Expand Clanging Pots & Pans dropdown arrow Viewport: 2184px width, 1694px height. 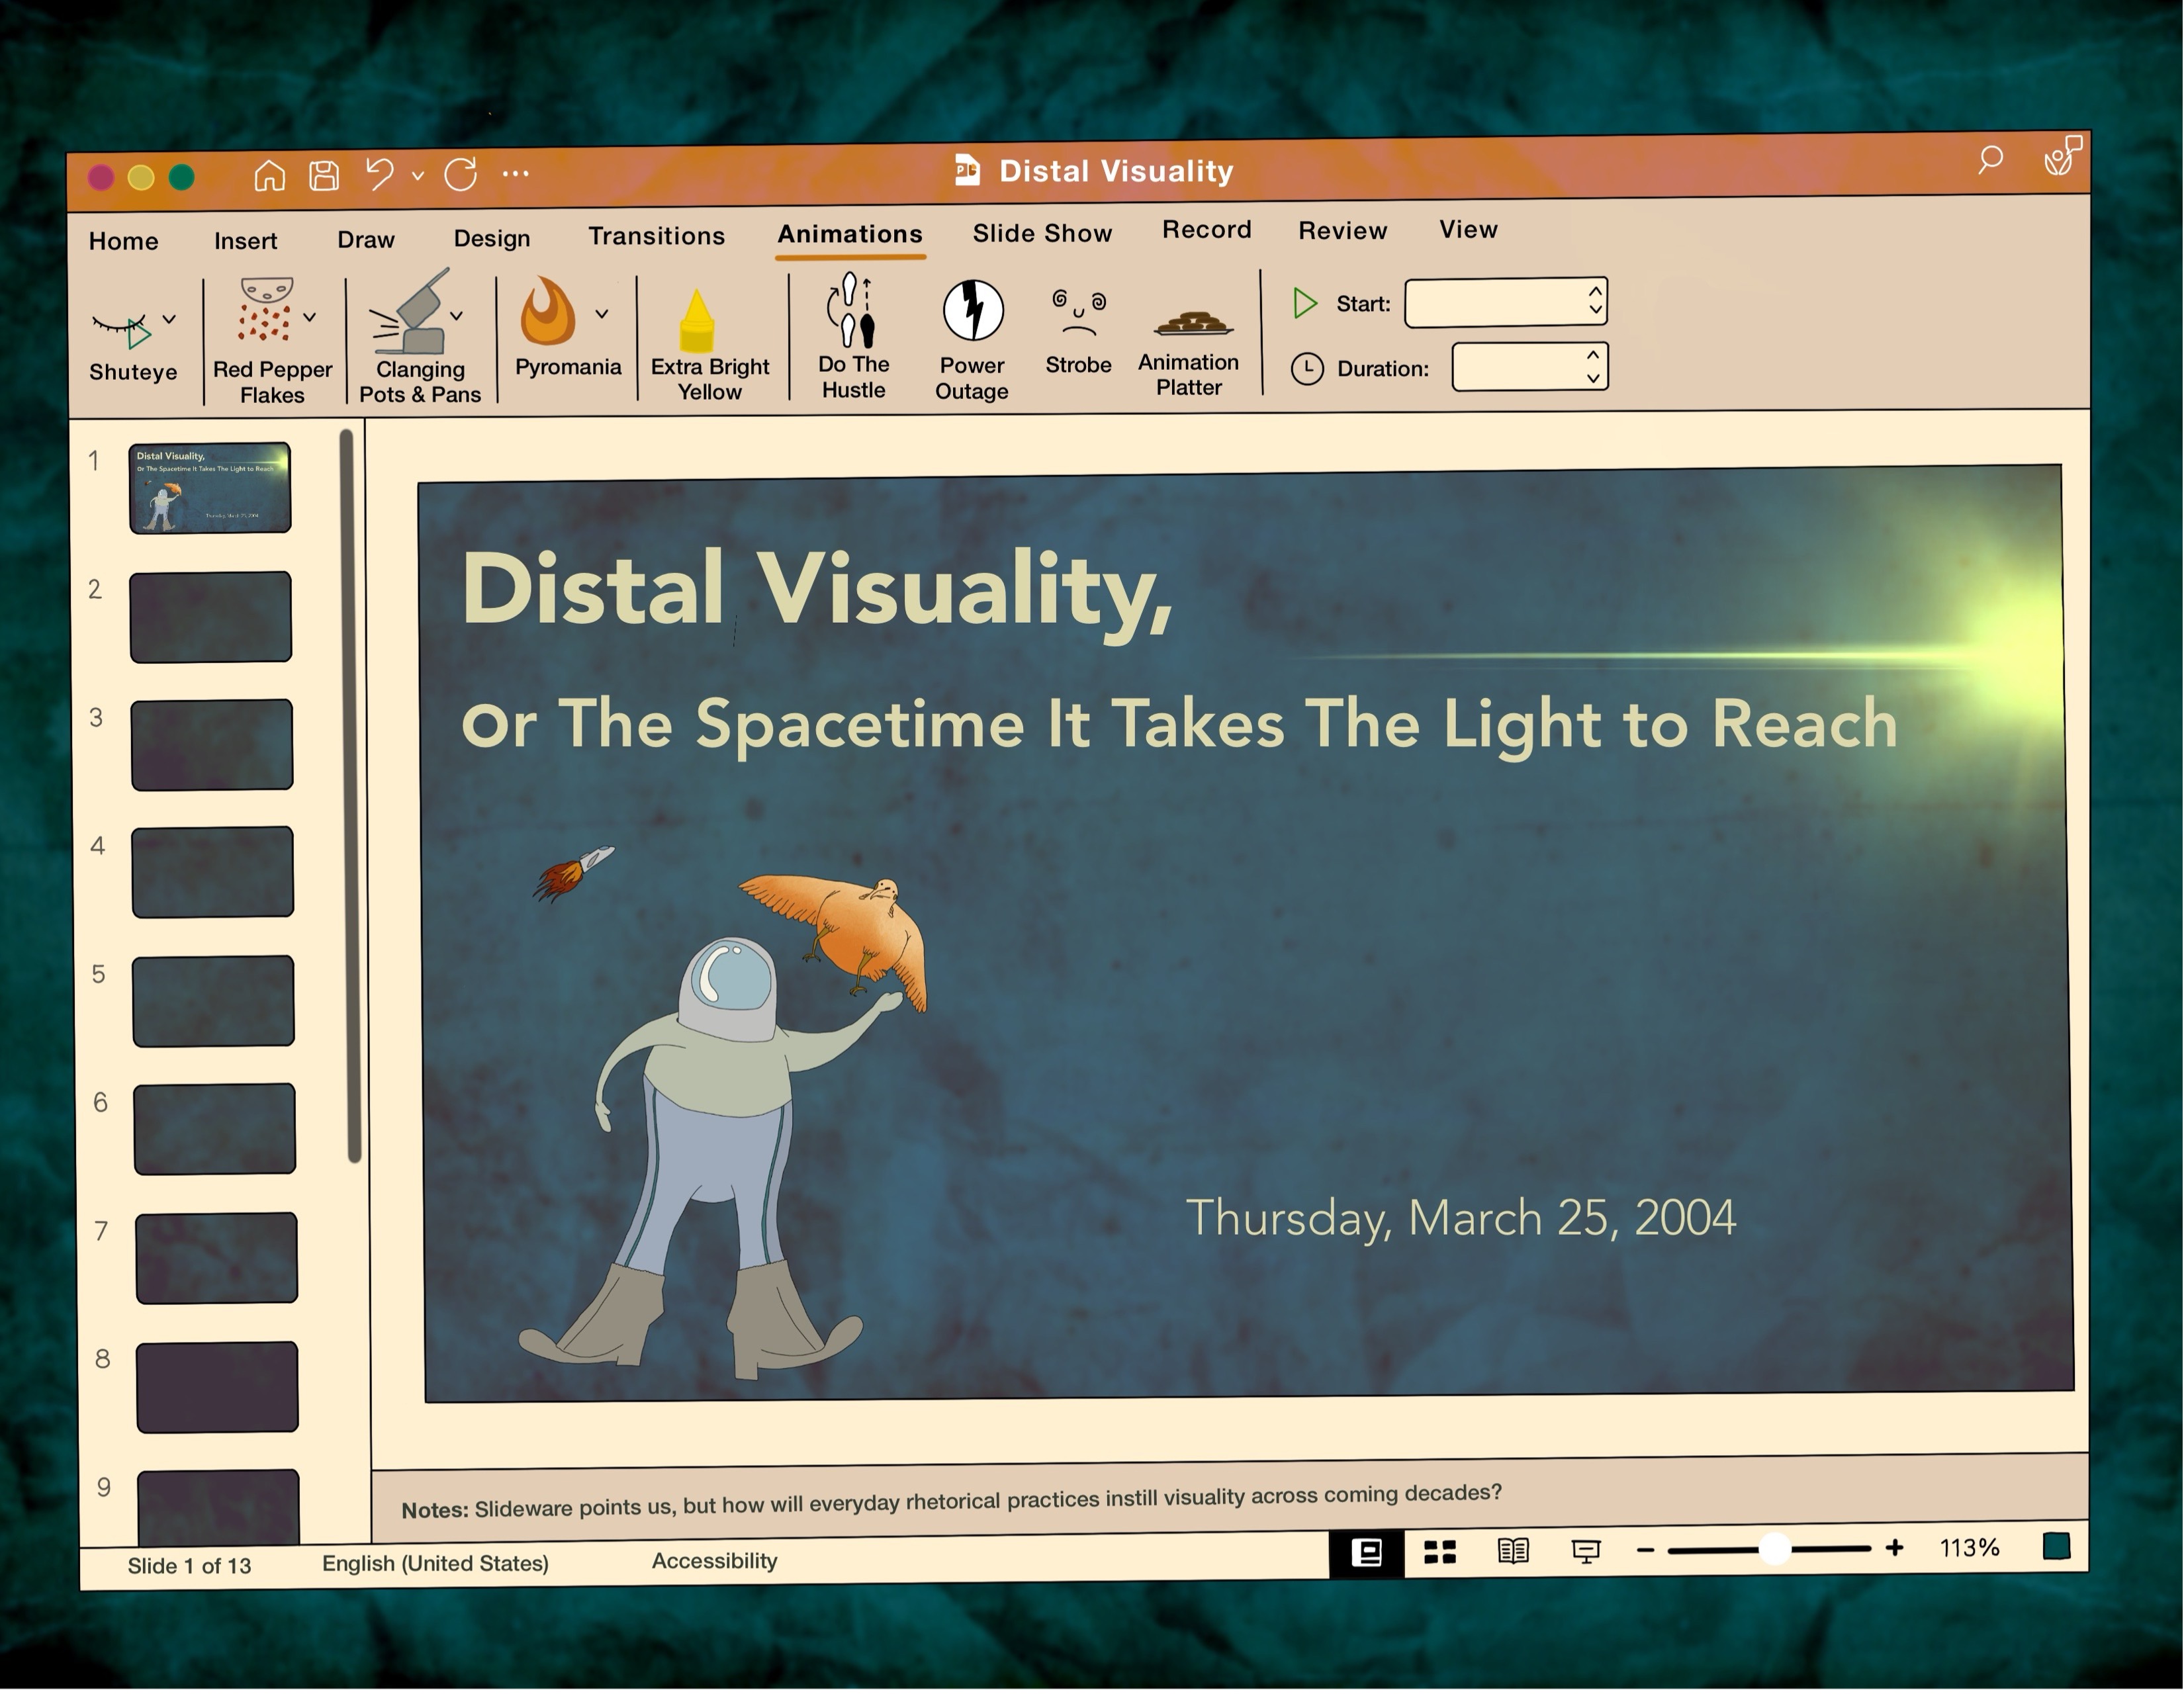pyautogui.click(x=456, y=316)
